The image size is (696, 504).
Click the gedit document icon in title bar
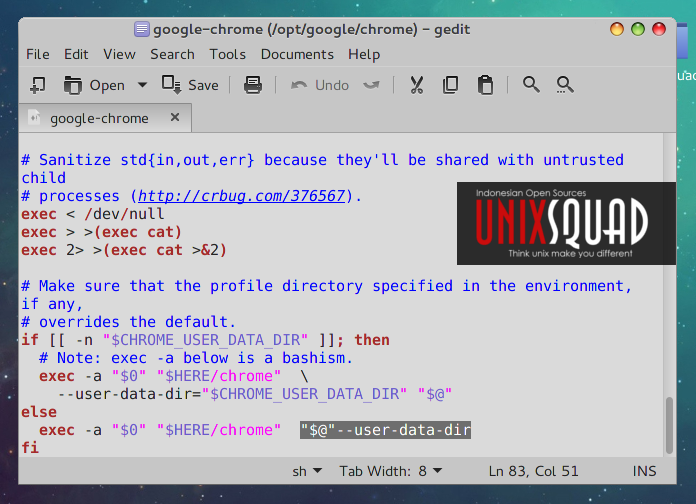[x=142, y=29]
